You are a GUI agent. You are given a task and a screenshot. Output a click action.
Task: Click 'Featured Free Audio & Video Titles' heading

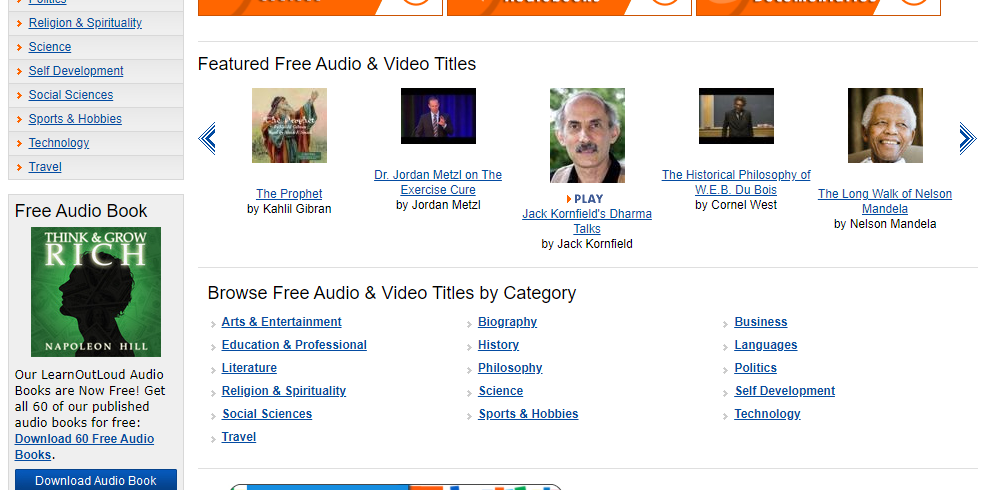point(337,64)
